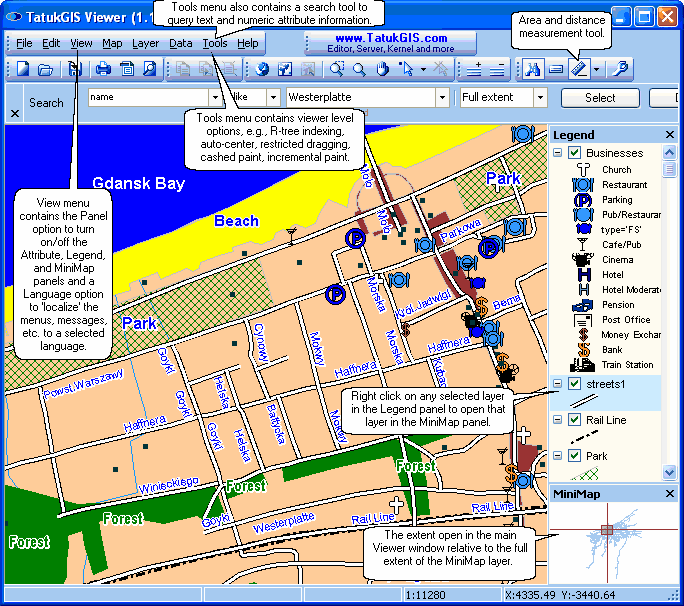Select the magnifier zoom tool

pyautogui.click(x=359, y=69)
